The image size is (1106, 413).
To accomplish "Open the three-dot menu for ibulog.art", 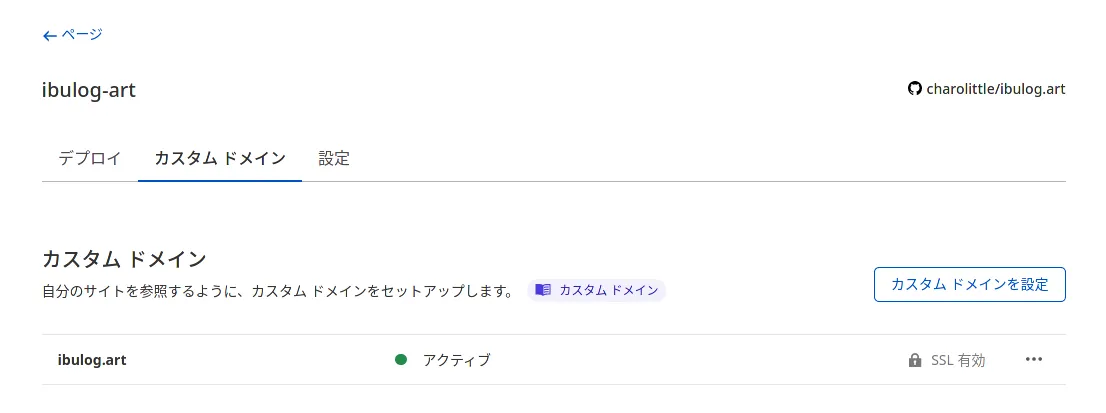I will [1034, 360].
